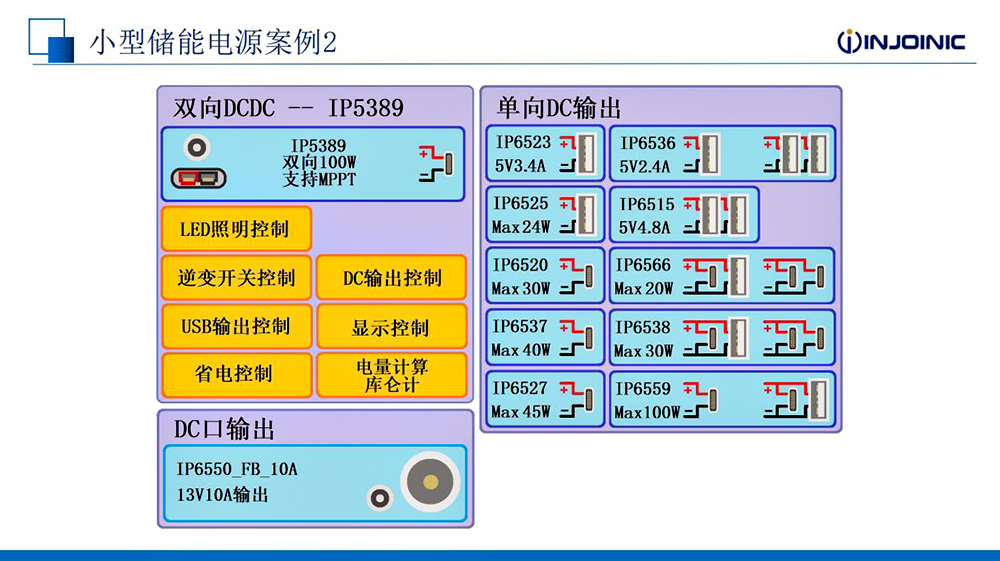1000x561 pixels.
Task: Click the IP6525 label
Action: pos(520,203)
